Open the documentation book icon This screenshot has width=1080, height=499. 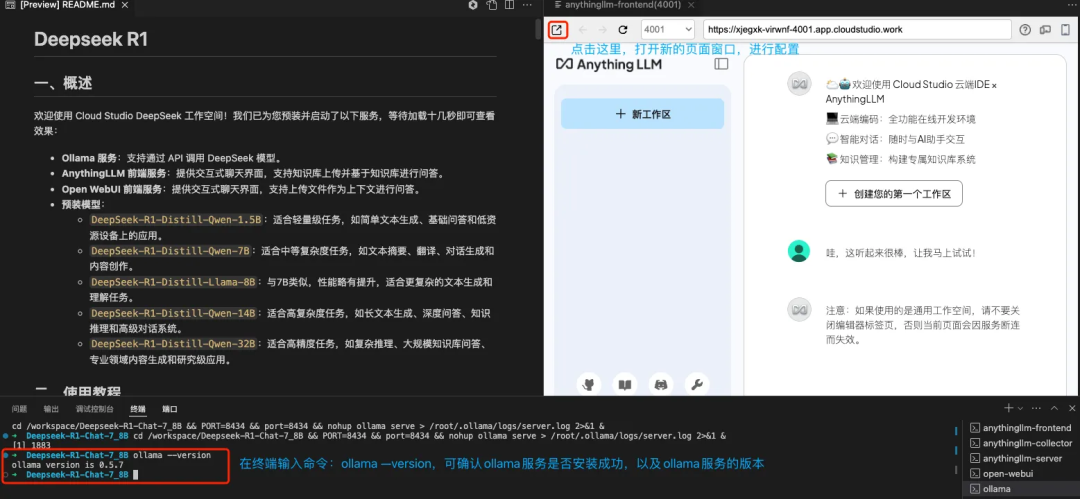[625, 385]
